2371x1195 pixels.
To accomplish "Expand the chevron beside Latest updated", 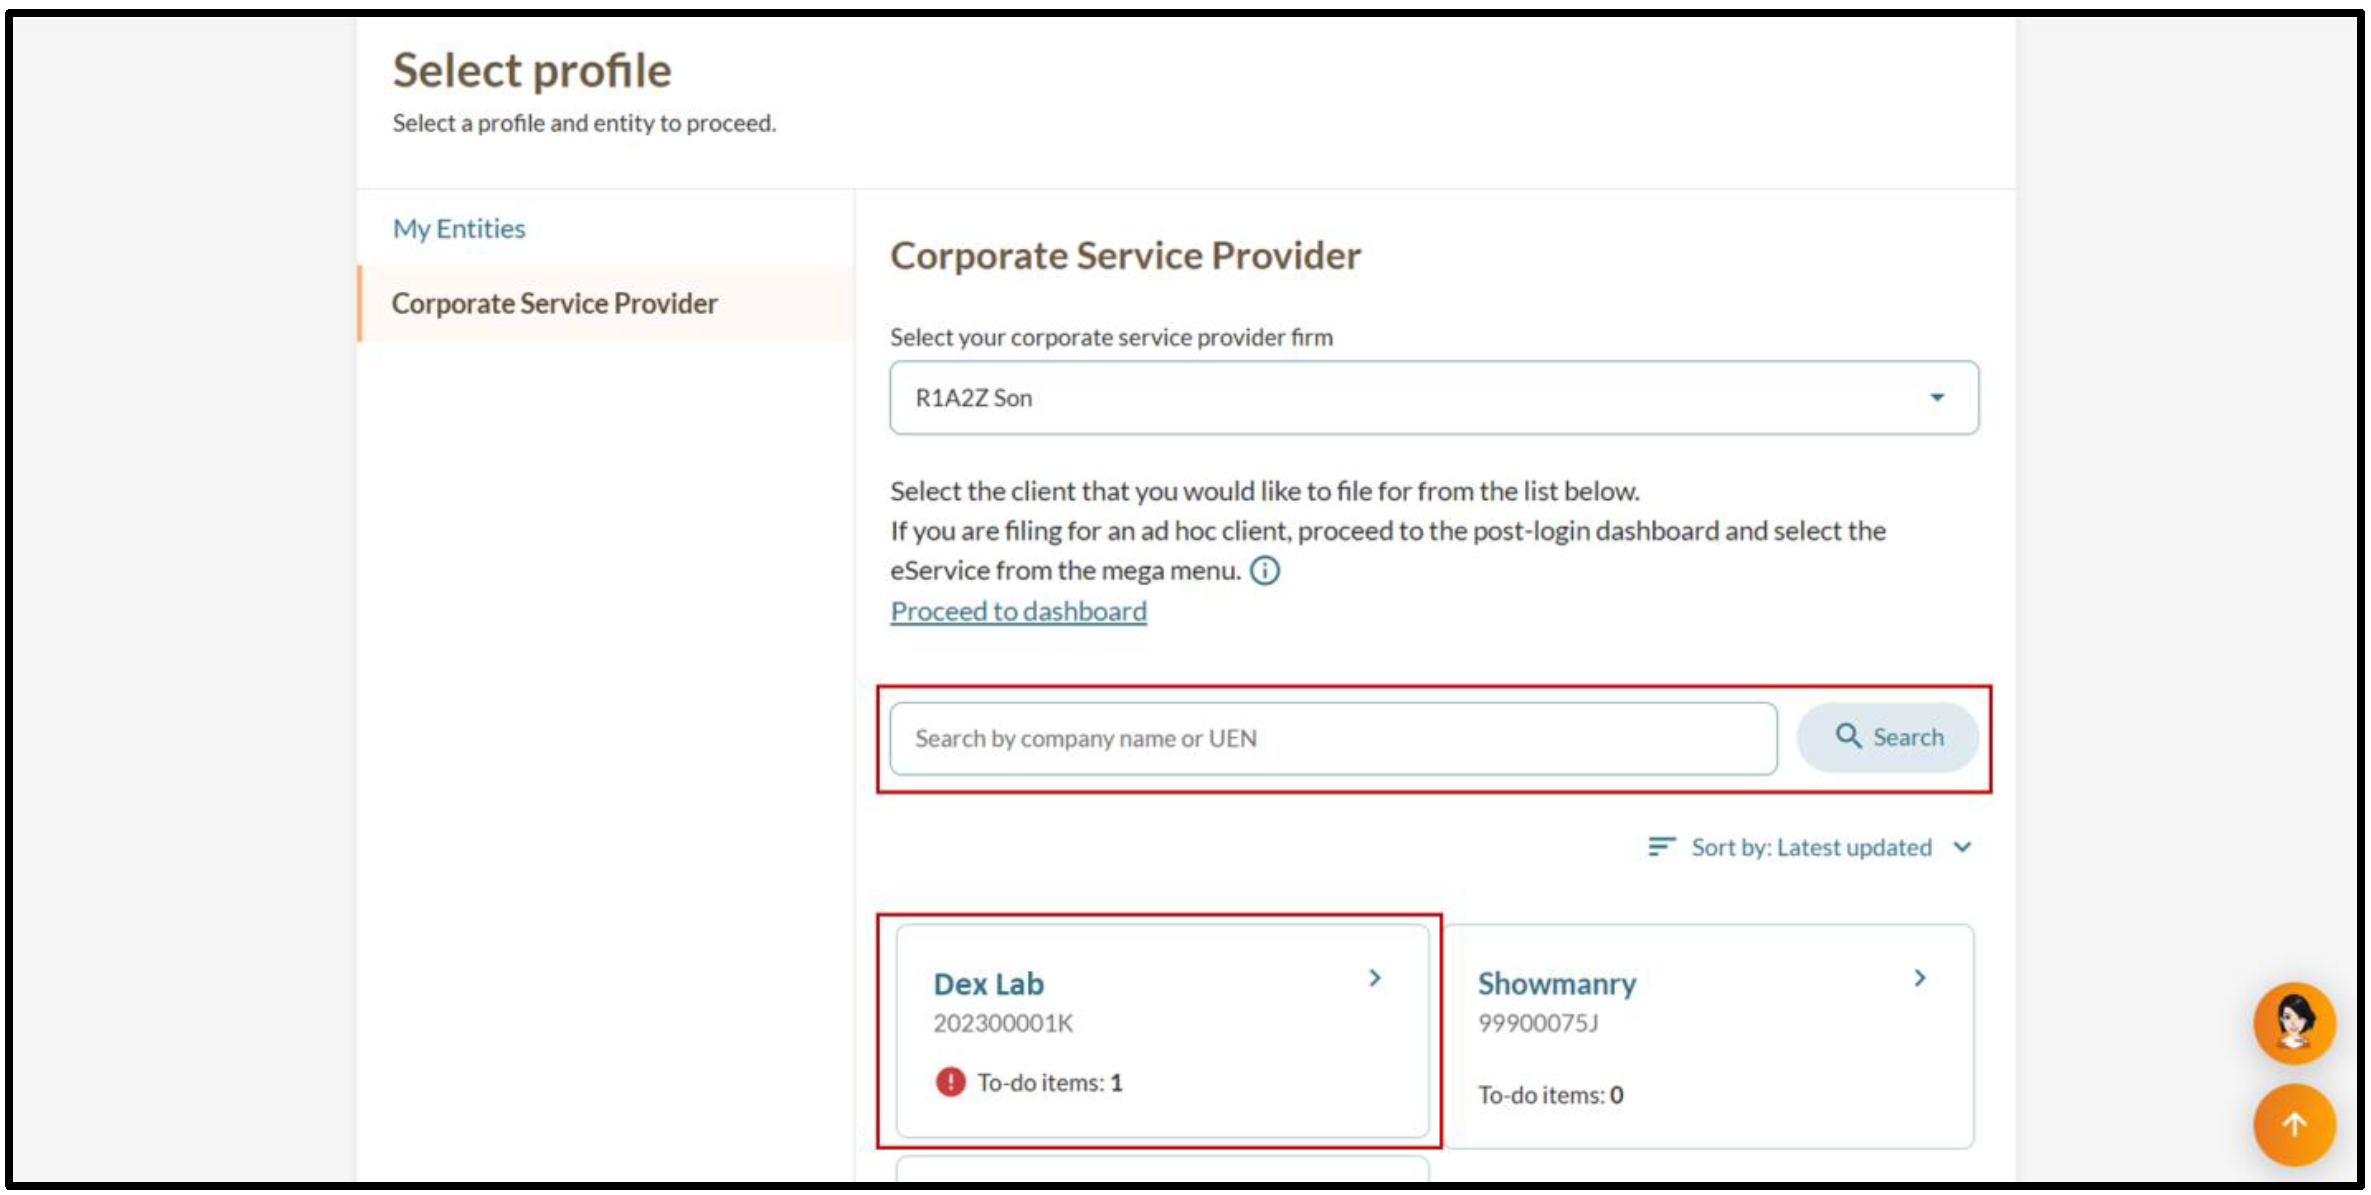I will (1963, 847).
